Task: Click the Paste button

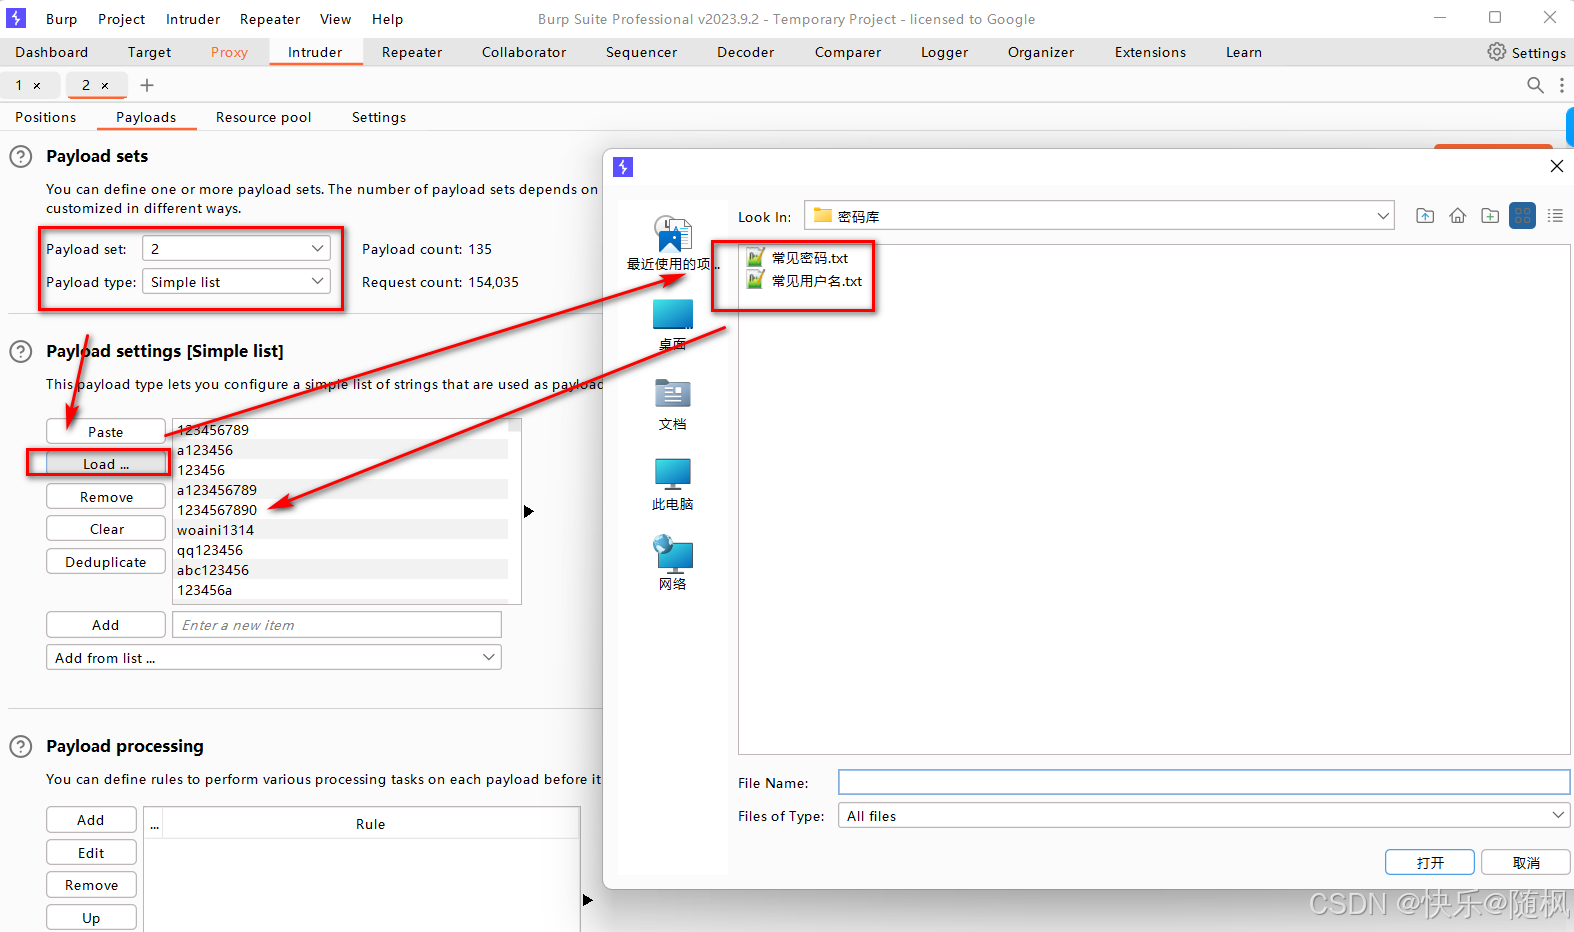Action: tap(106, 431)
